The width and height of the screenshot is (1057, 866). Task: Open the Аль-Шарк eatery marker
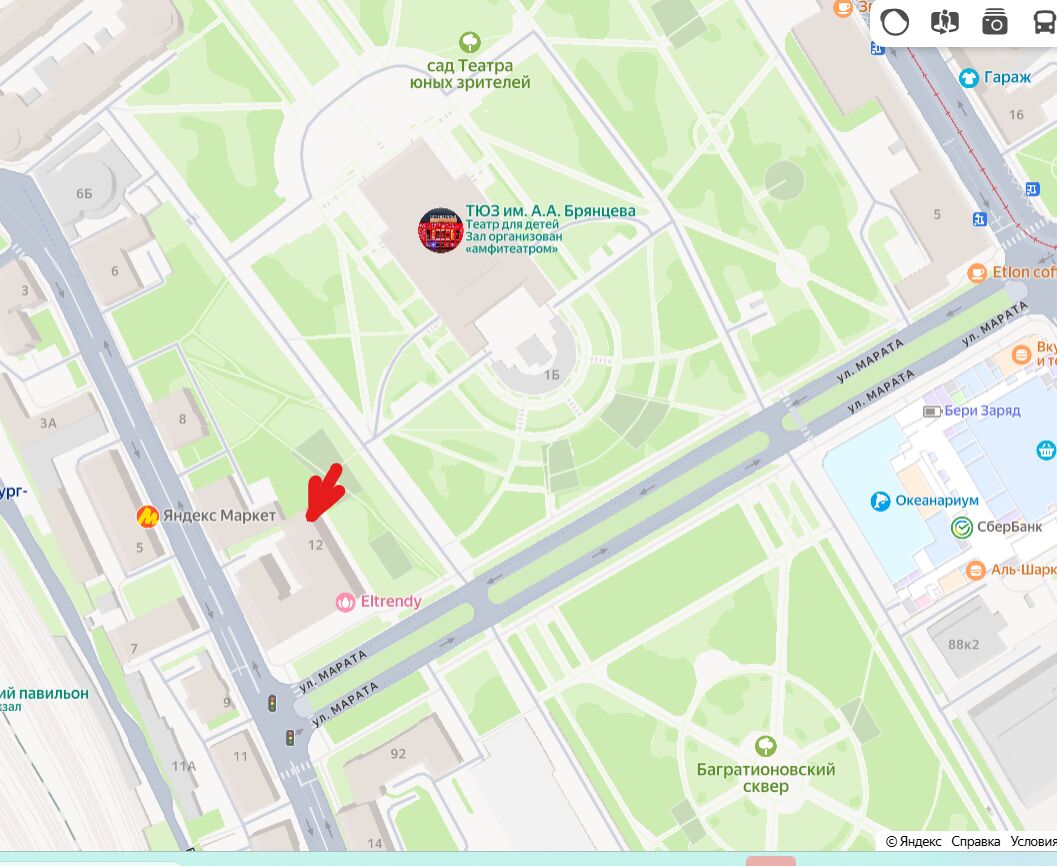975,571
